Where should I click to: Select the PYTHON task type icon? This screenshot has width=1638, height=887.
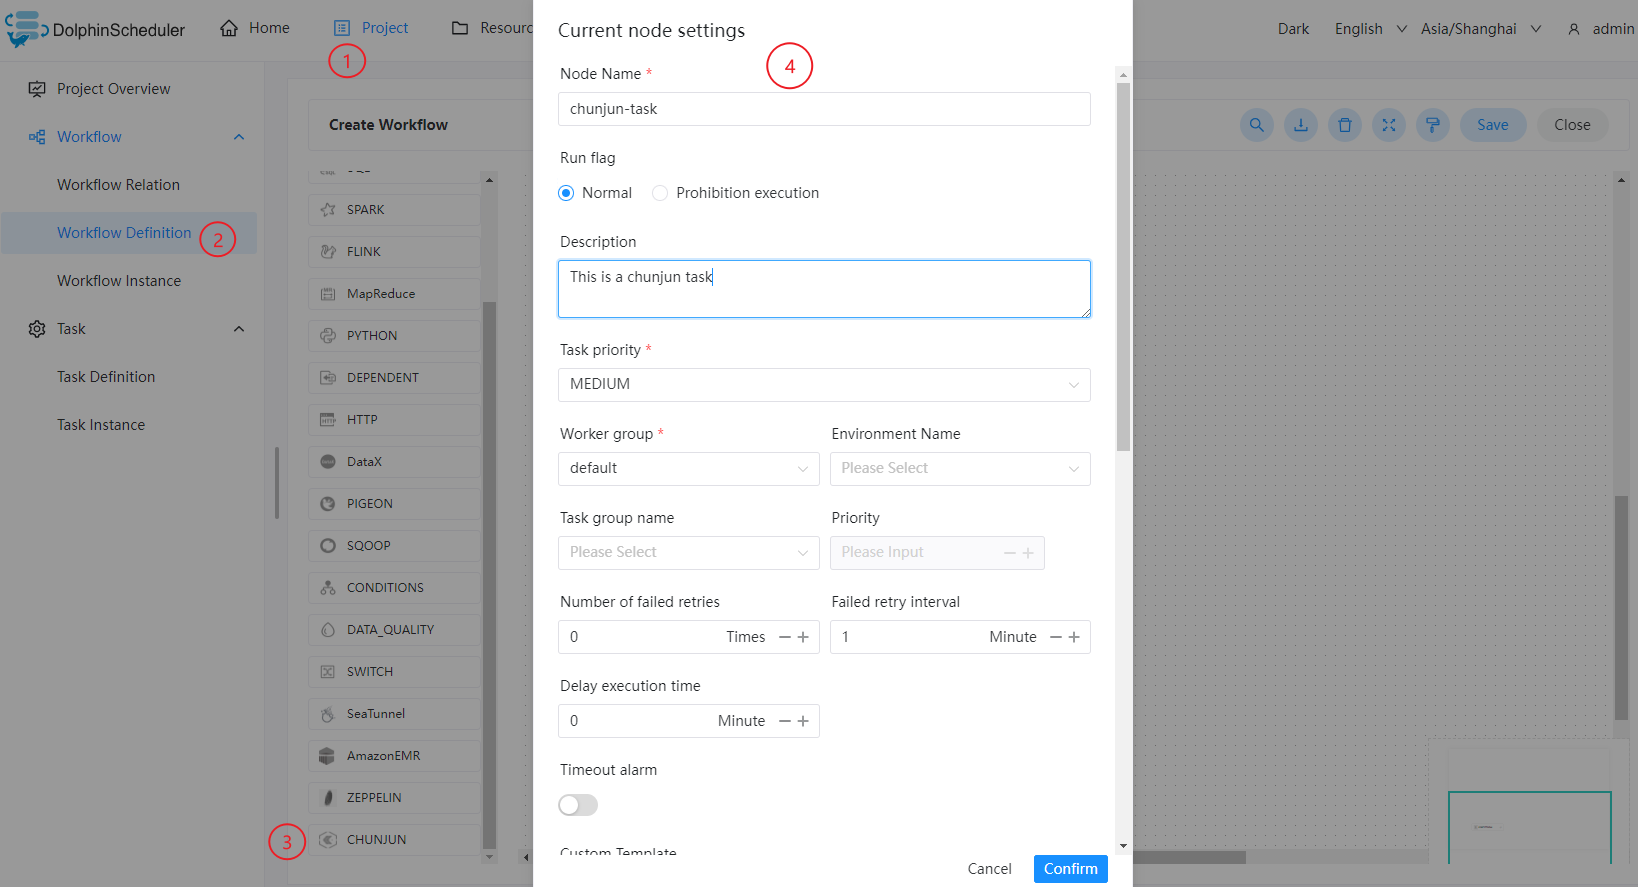tap(328, 336)
